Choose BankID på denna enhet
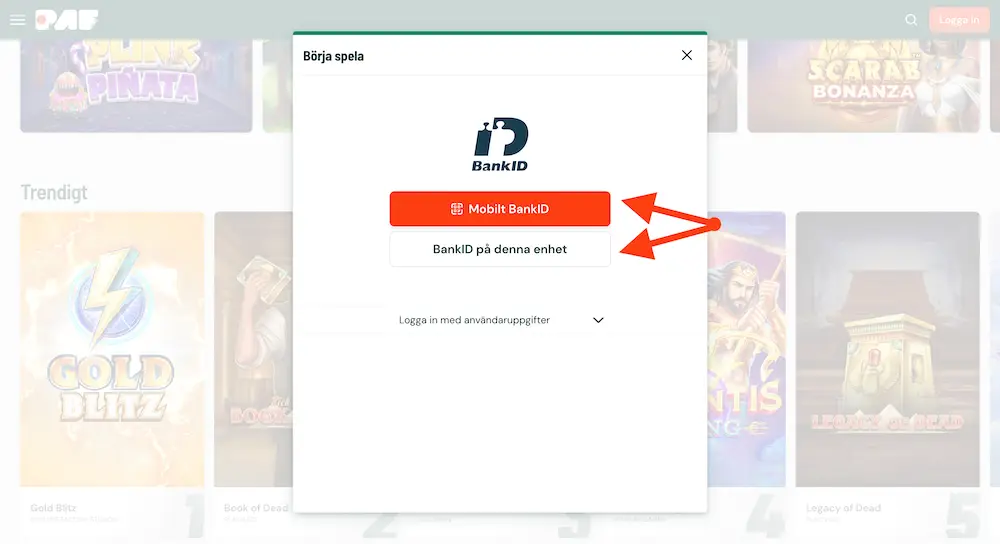The width and height of the screenshot is (1000, 544). click(x=500, y=249)
